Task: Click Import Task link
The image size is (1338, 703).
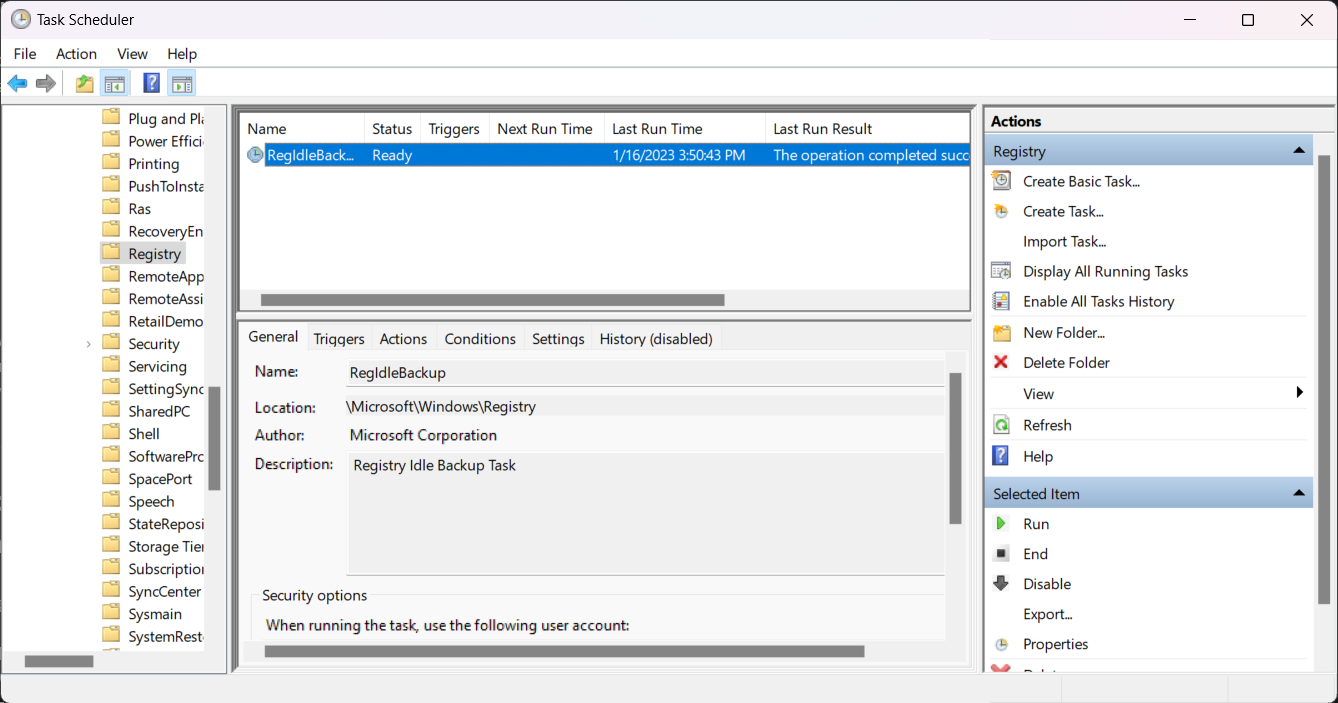Action: [1064, 241]
